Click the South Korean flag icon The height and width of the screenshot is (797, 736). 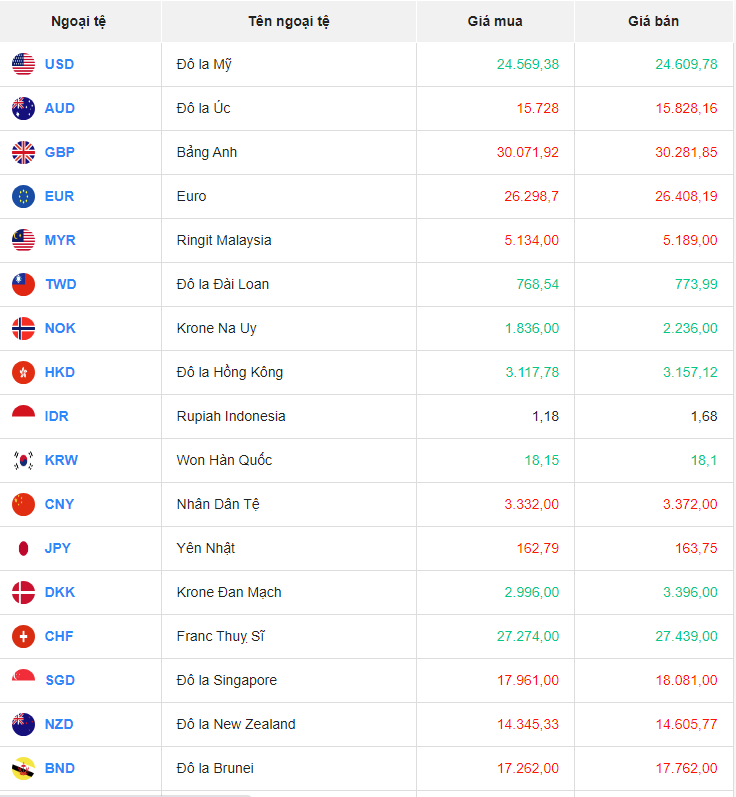(23, 460)
